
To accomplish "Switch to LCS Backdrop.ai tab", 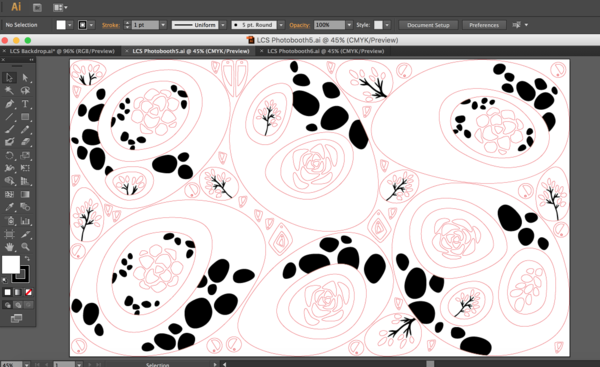I will (62, 51).
